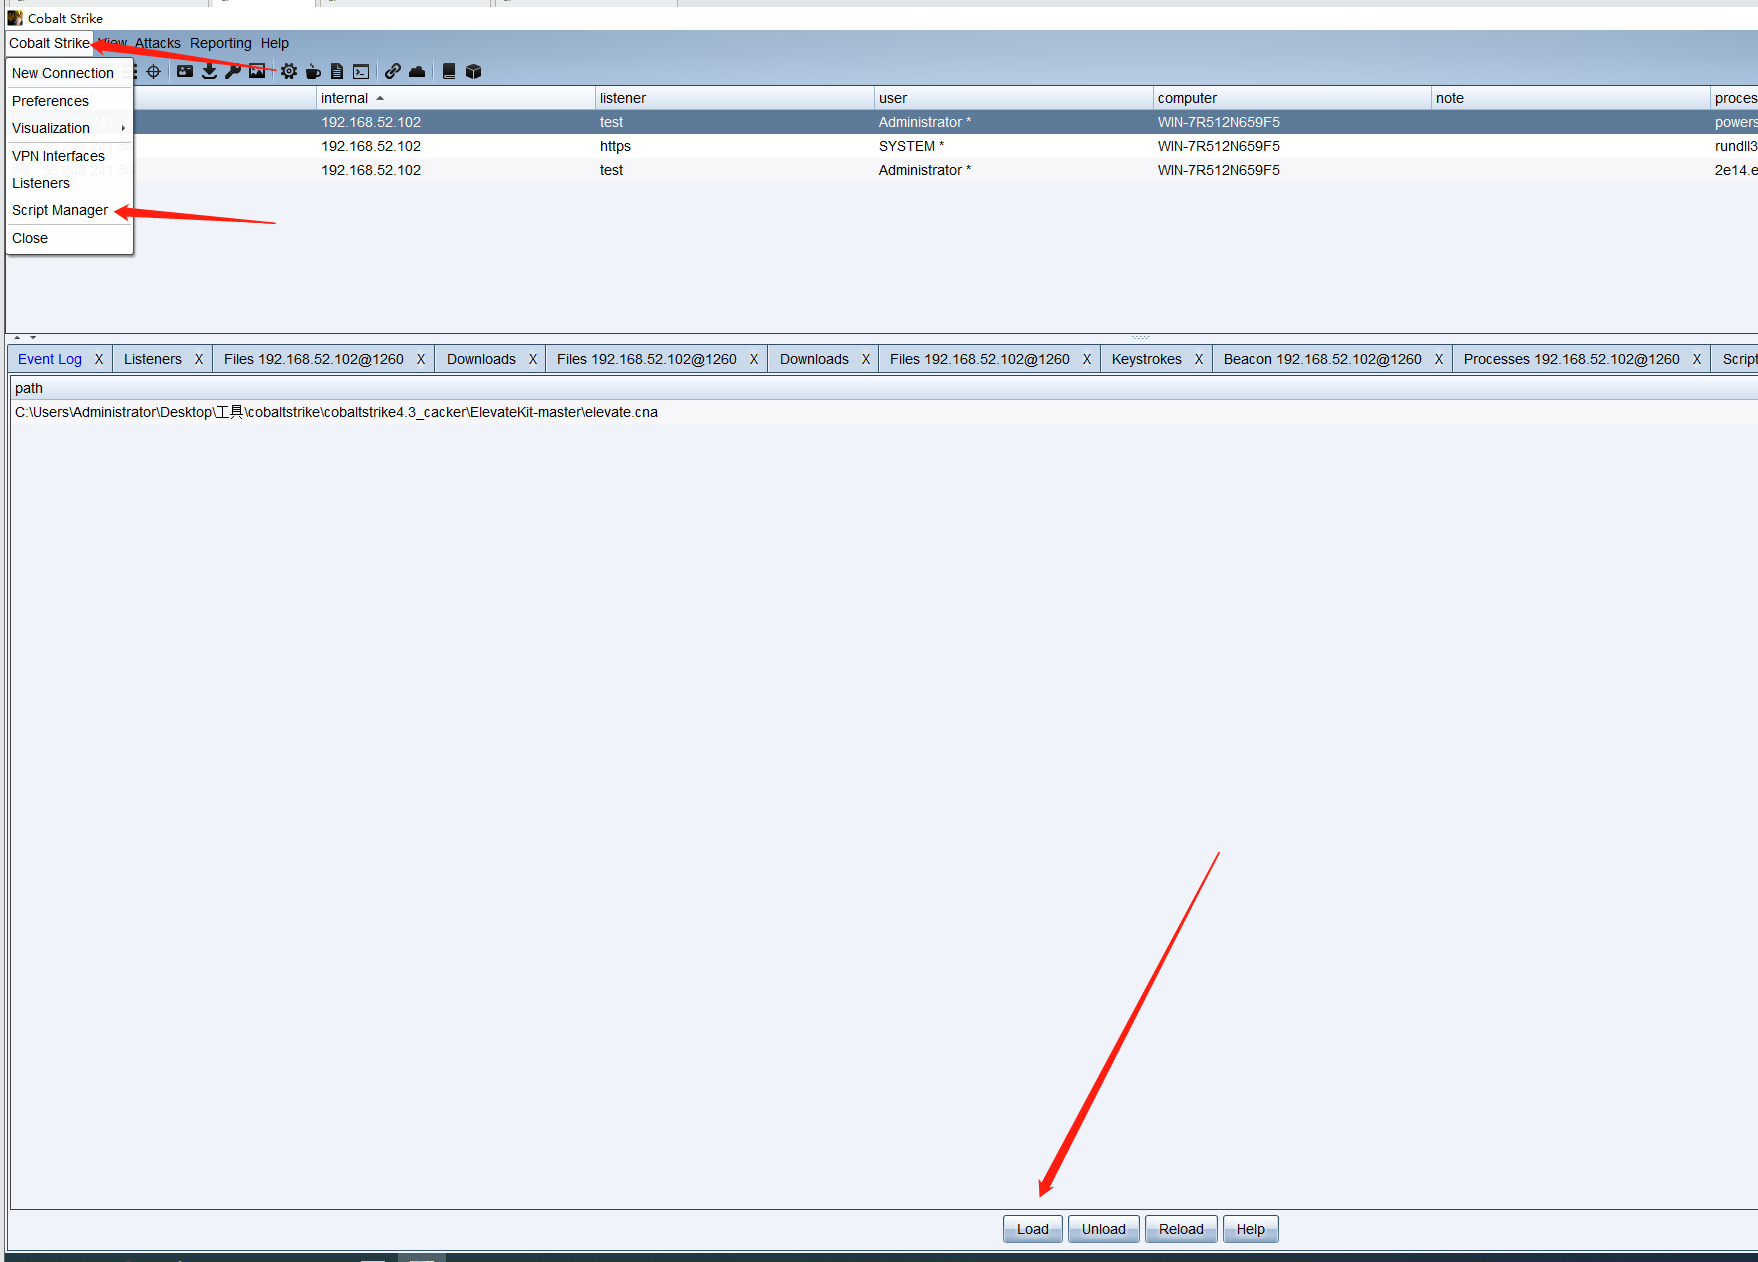Select the elevate.cna script path row

(884, 412)
